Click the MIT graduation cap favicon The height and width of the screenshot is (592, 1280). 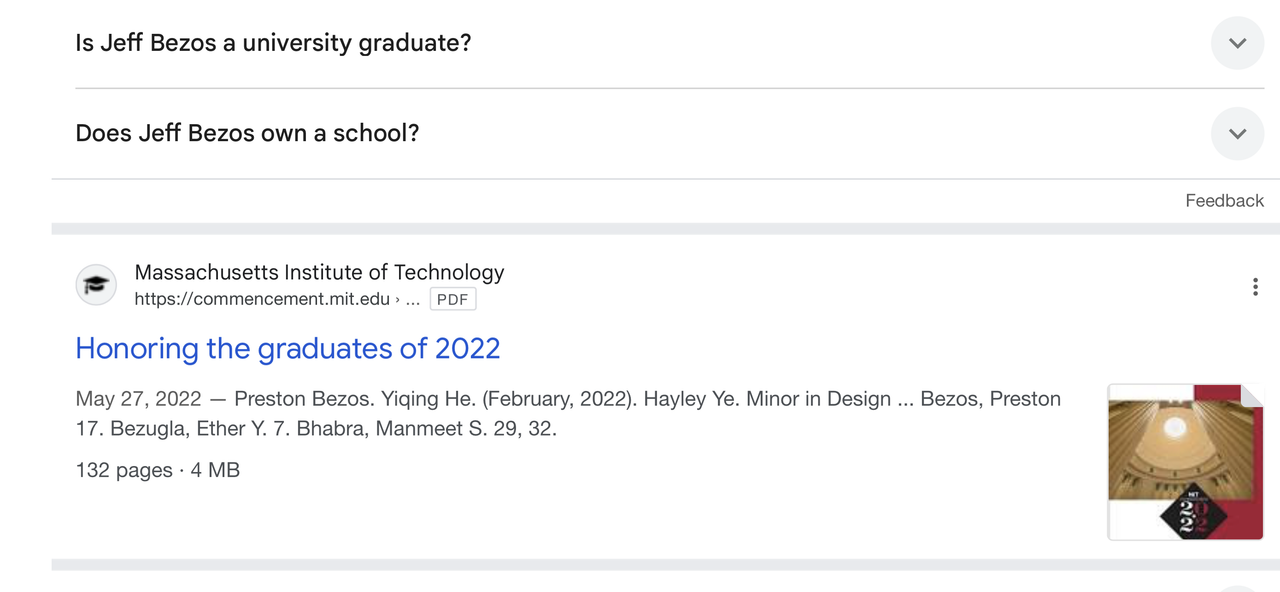96,285
